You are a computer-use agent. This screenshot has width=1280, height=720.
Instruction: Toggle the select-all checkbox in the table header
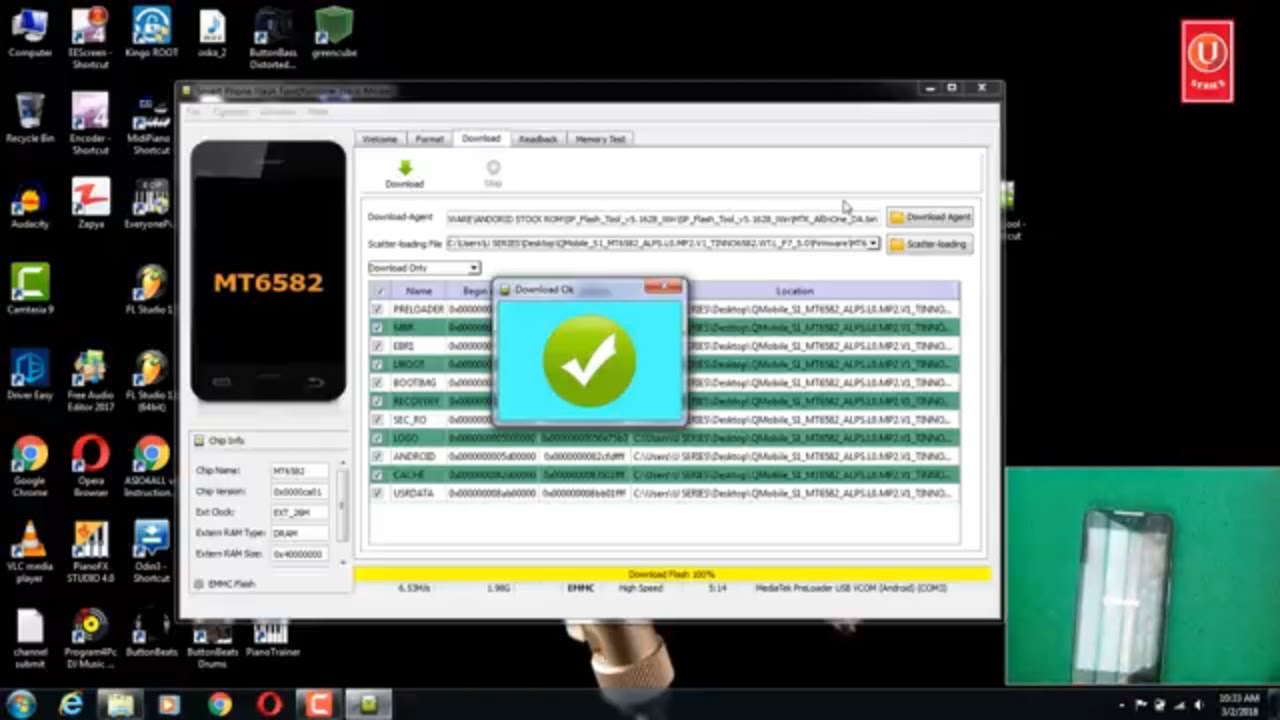378,291
